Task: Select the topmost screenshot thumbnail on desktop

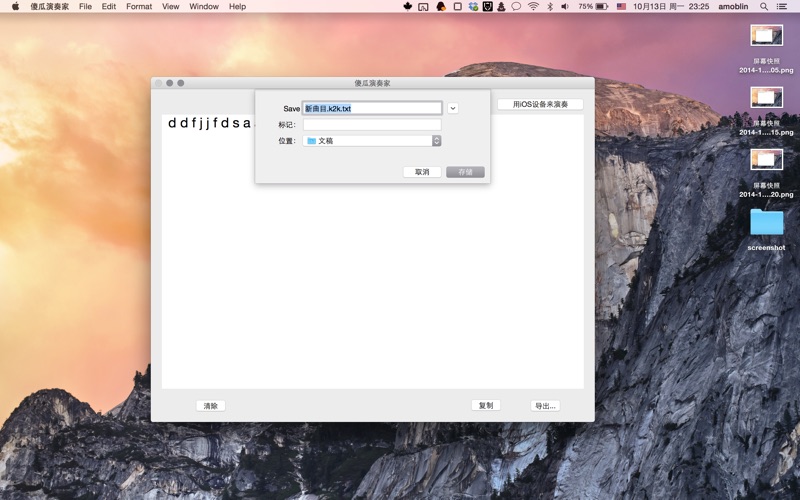Action: click(x=766, y=36)
